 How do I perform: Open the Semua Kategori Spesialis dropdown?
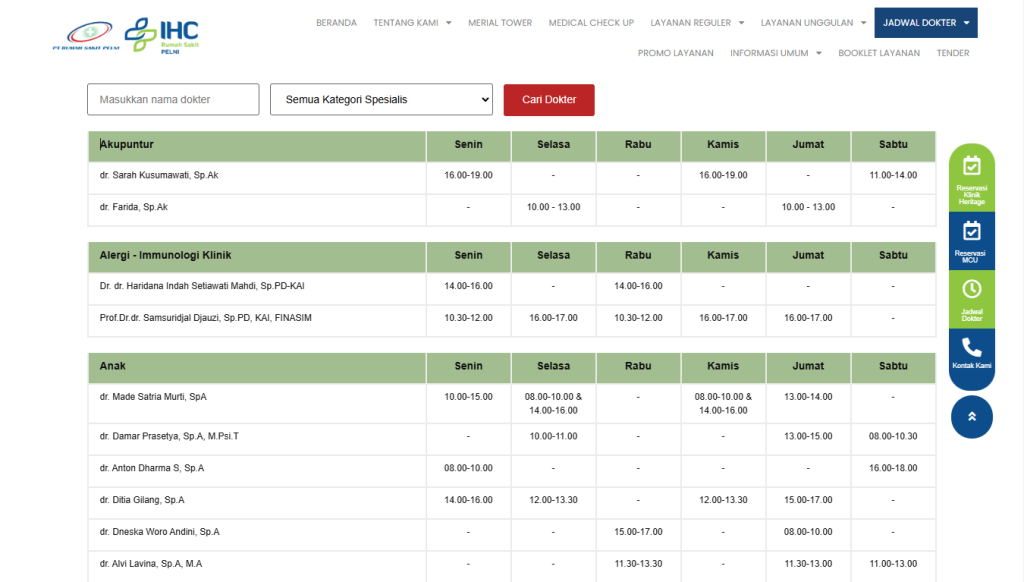click(x=381, y=100)
